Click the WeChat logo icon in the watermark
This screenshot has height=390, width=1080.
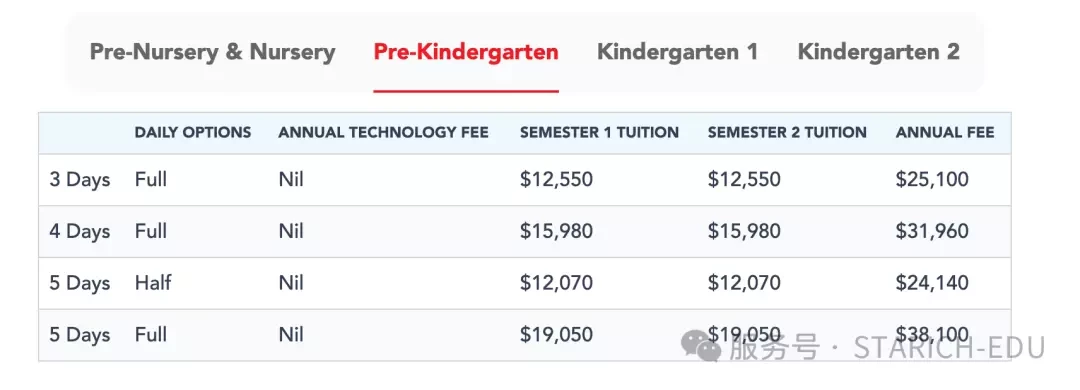pyautogui.click(x=702, y=347)
